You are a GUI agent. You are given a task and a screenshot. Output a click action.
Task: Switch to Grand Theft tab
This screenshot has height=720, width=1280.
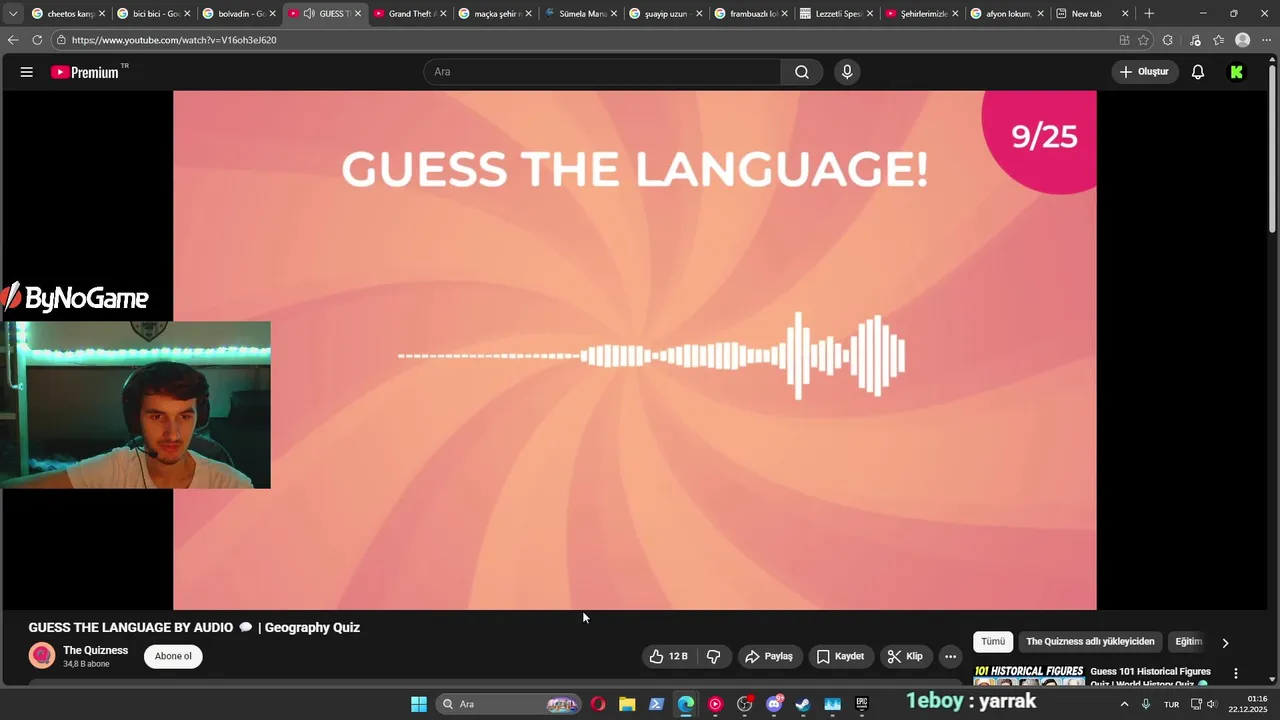(x=408, y=14)
